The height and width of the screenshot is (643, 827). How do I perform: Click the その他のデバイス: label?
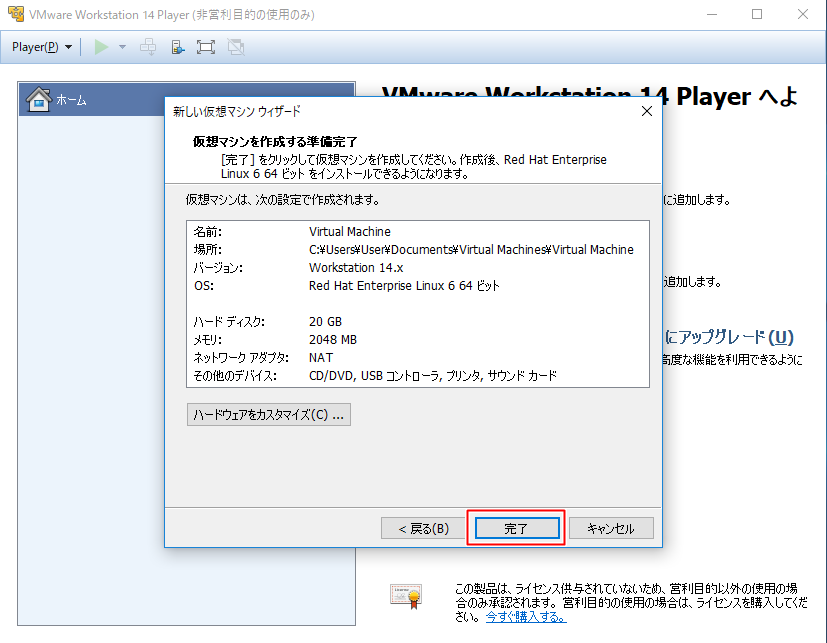[235, 376]
